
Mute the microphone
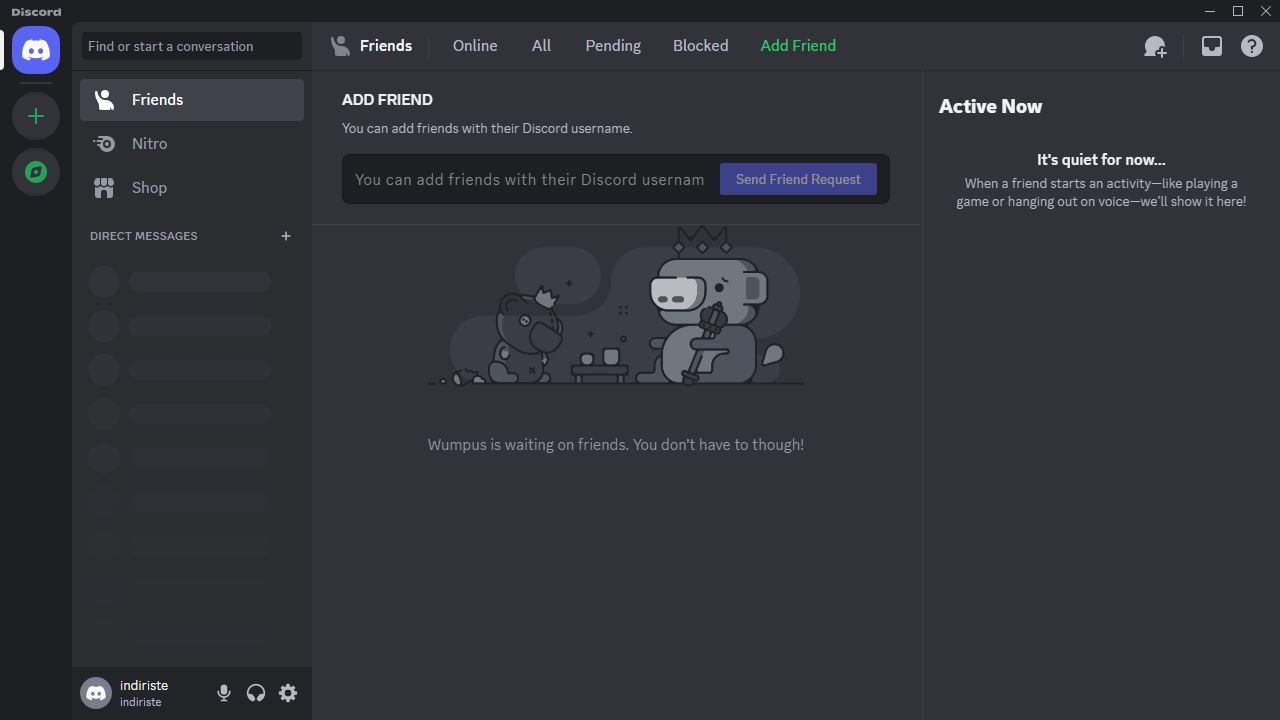[x=224, y=693]
